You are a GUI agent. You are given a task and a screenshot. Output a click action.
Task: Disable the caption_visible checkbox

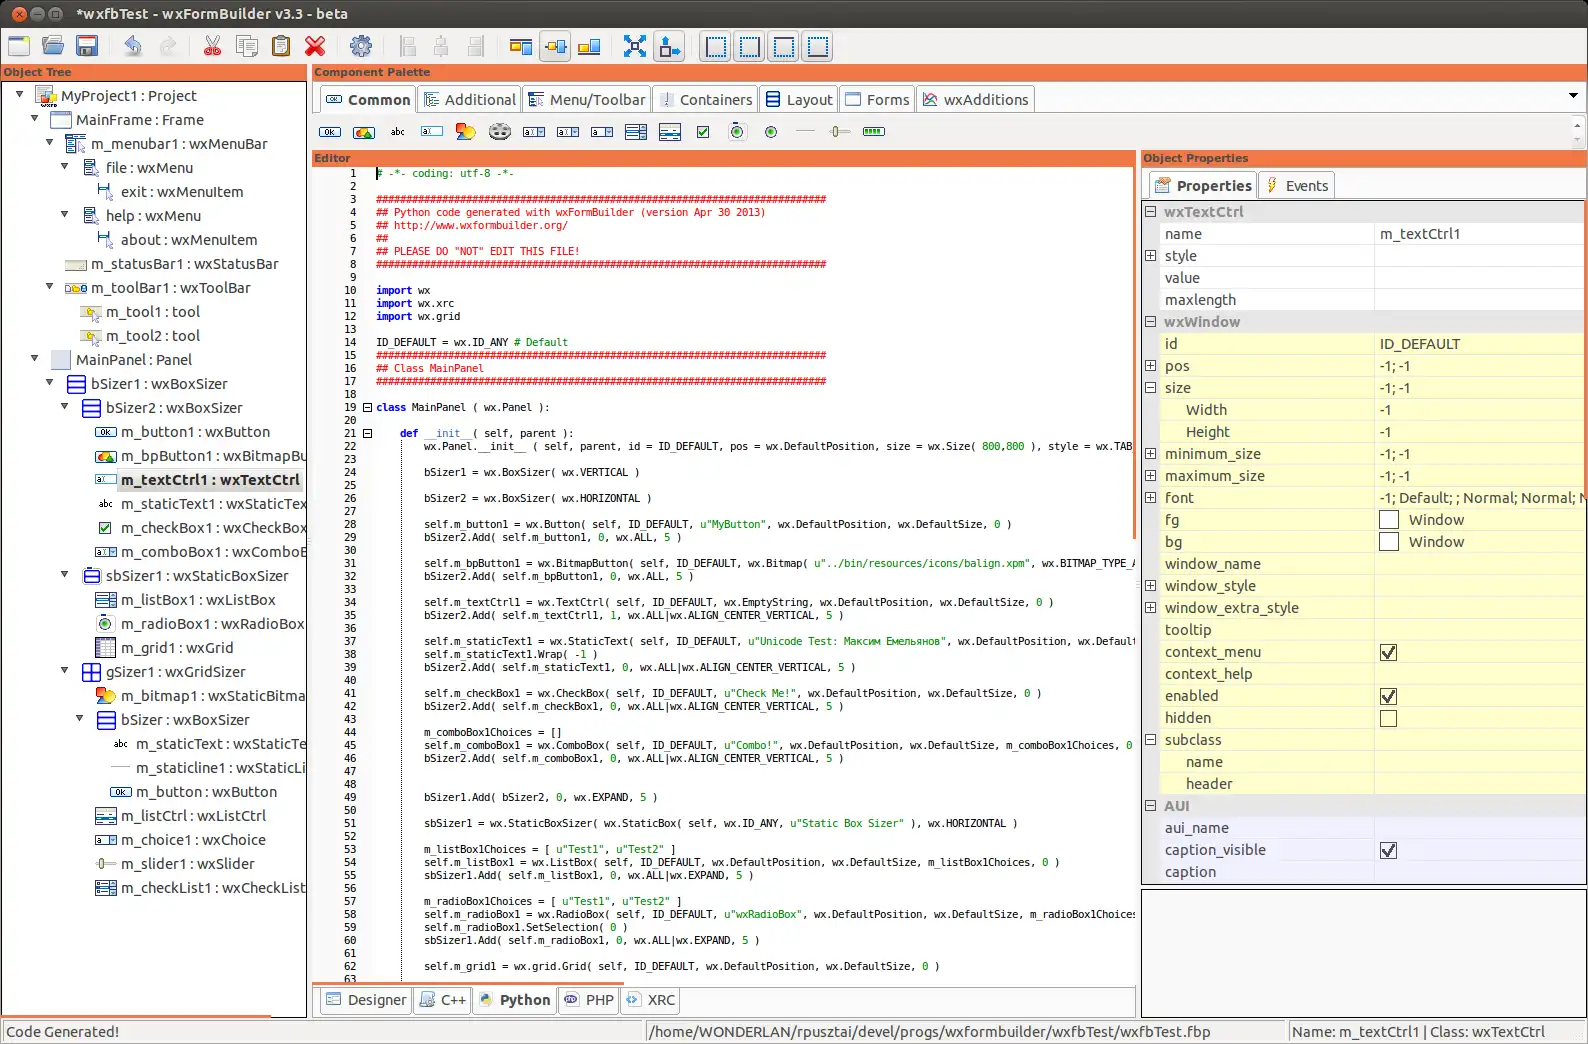(x=1388, y=851)
